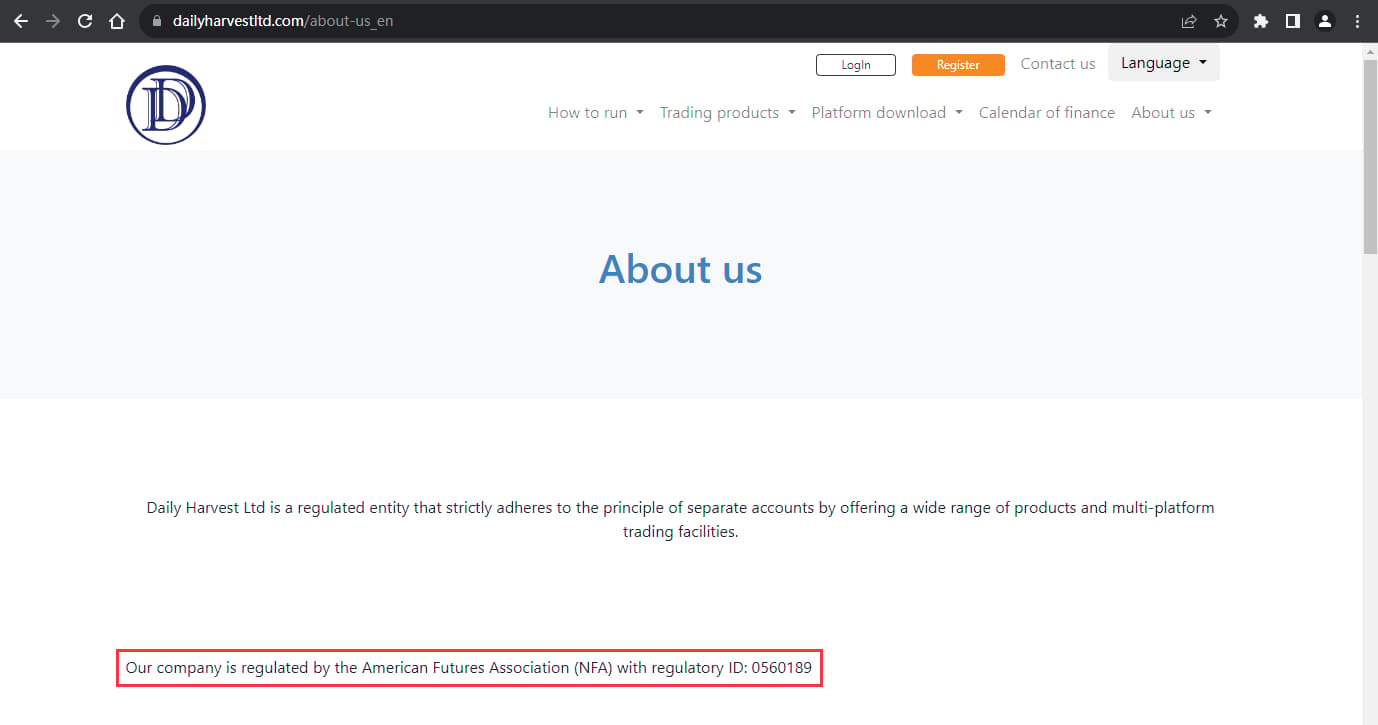The height and width of the screenshot is (725, 1378).
Task: Open the browser home page
Action: click(117, 21)
